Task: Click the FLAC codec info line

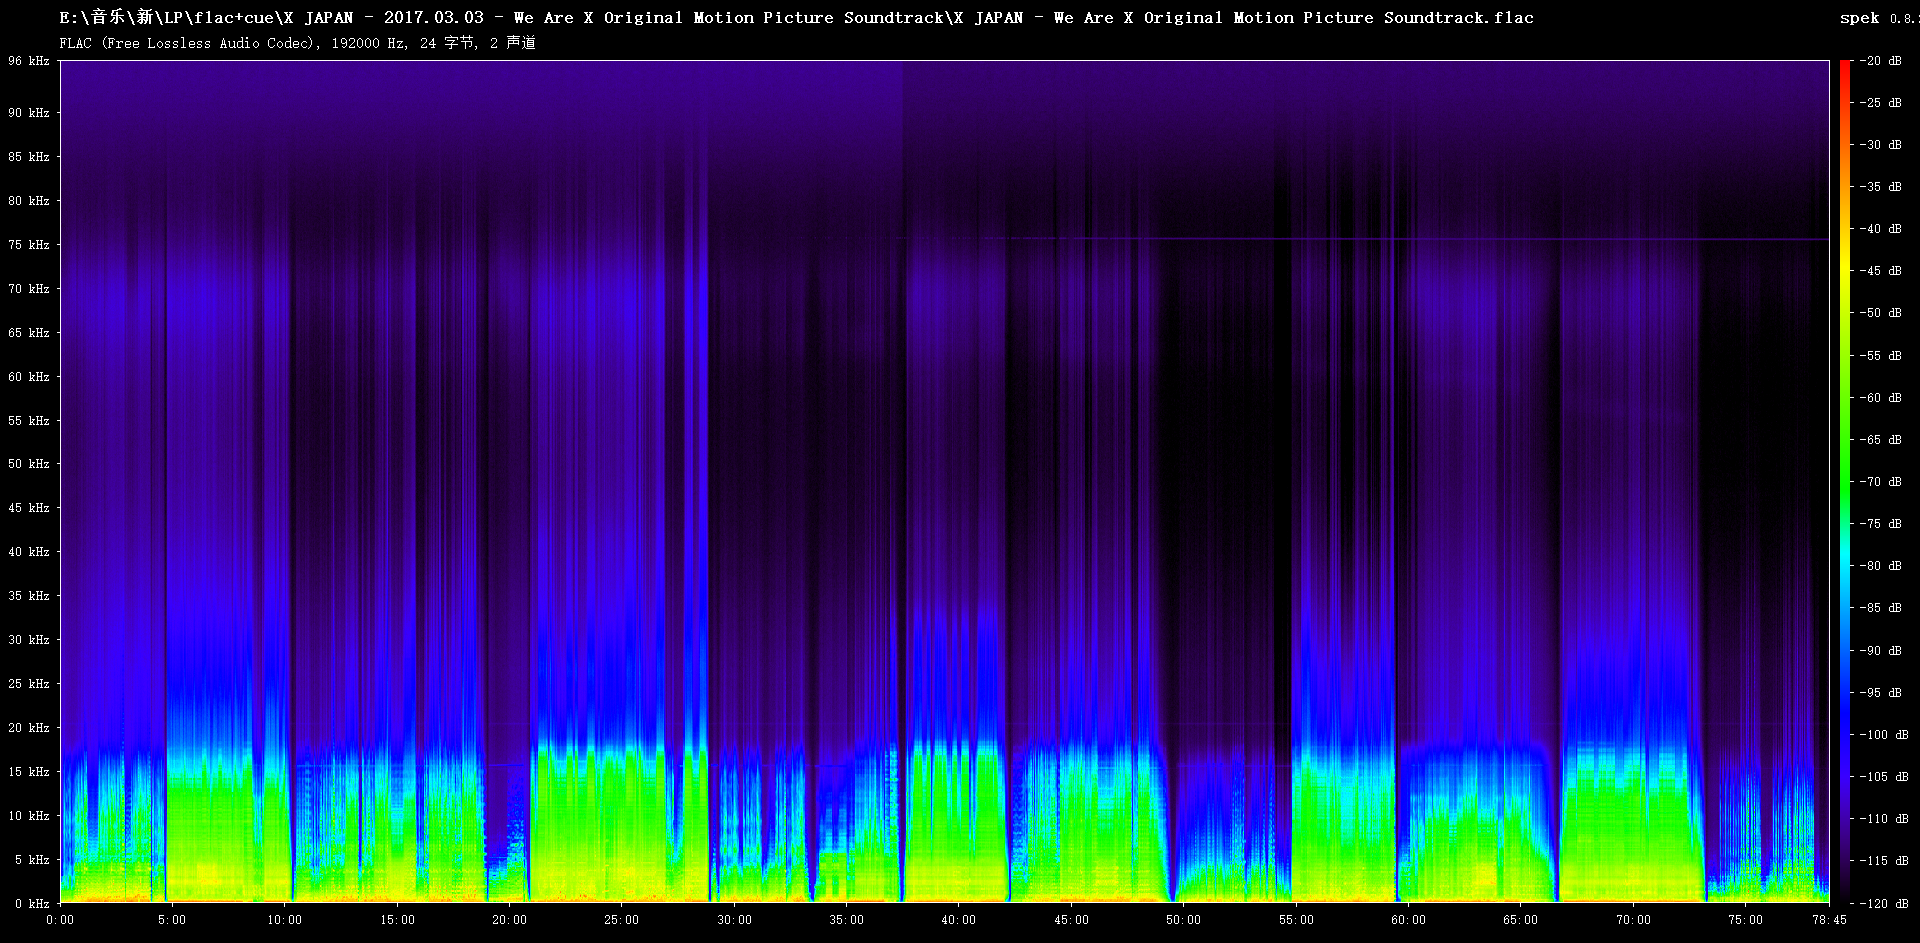Action: coord(297,43)
